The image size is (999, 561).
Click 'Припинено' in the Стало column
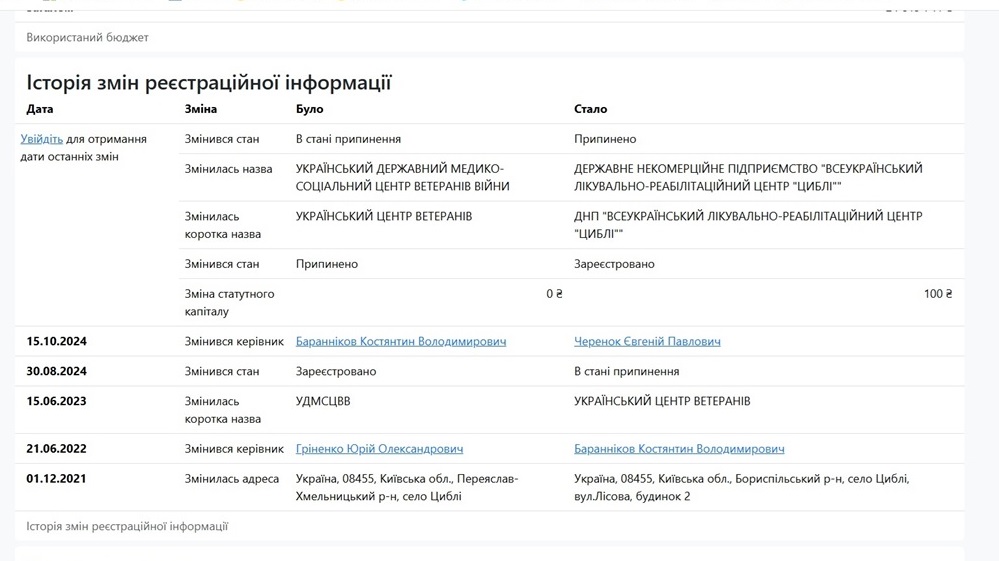(x=605, y=139)
